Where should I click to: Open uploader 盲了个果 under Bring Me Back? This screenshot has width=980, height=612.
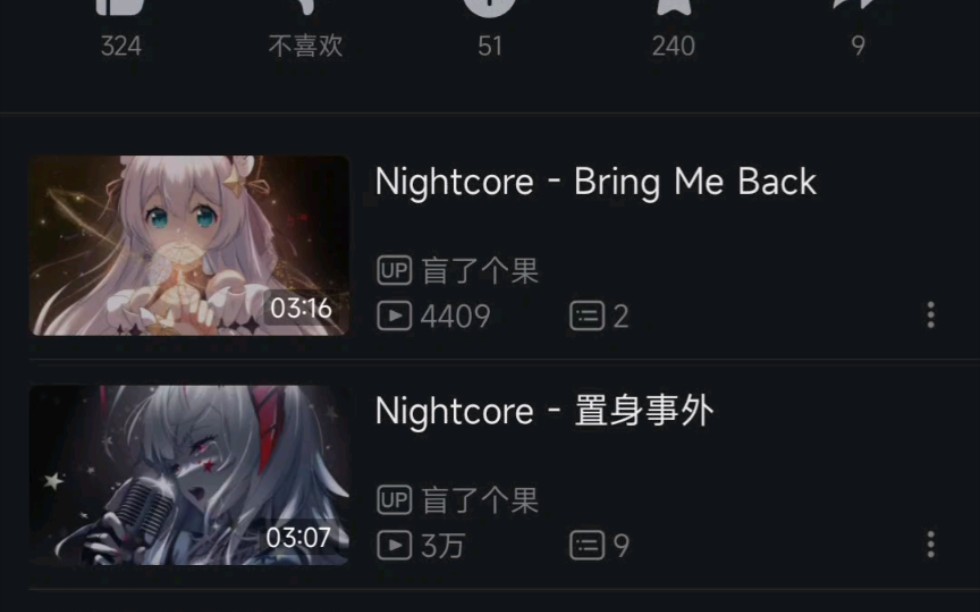(480, 271)
